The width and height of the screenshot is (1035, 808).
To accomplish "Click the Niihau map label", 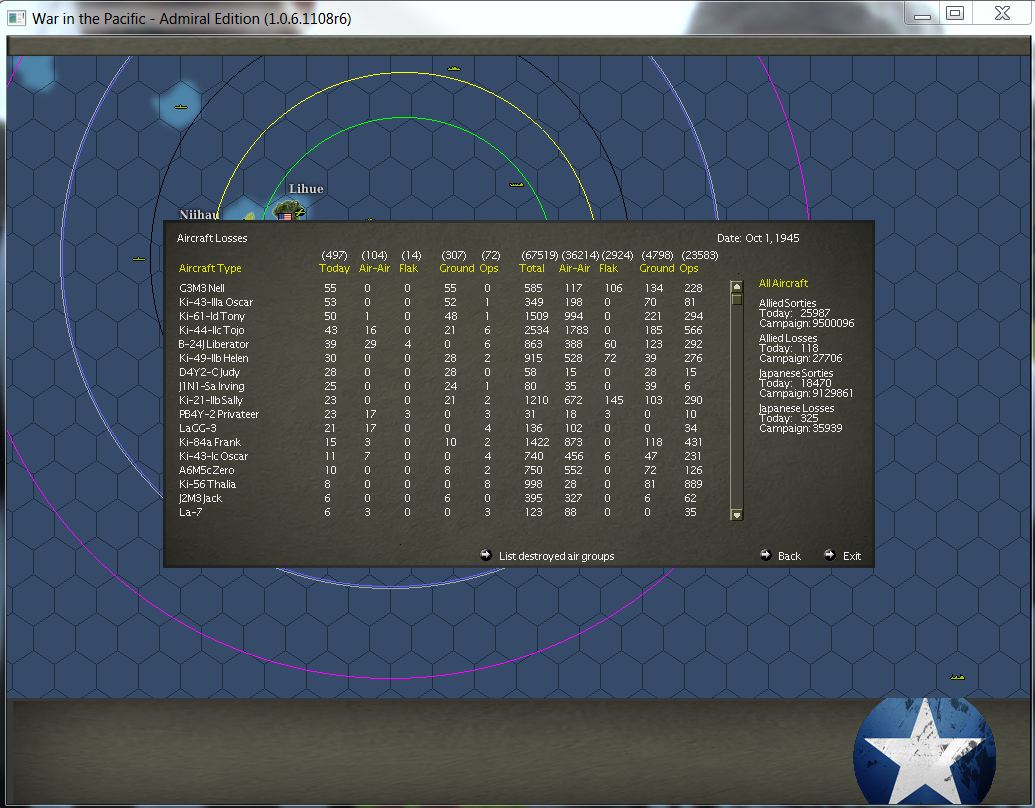I will point(199,215).
